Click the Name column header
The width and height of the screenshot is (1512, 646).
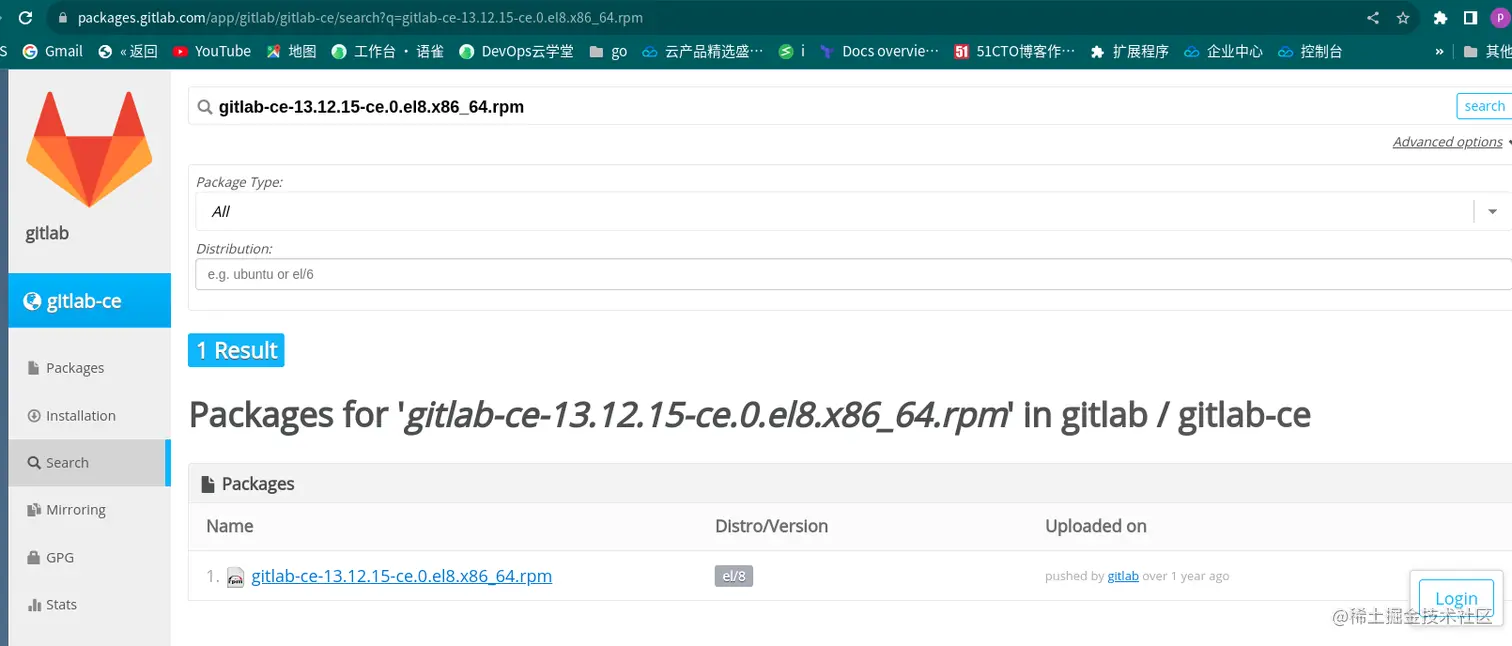tap(230, 526)
